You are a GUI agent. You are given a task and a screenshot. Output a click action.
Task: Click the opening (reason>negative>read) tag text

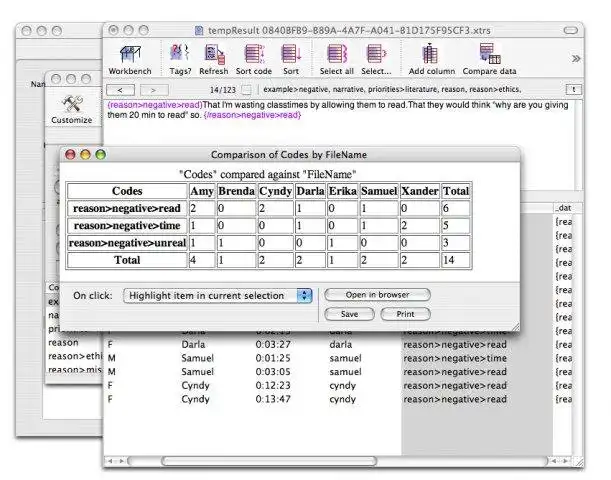(155, 105)
